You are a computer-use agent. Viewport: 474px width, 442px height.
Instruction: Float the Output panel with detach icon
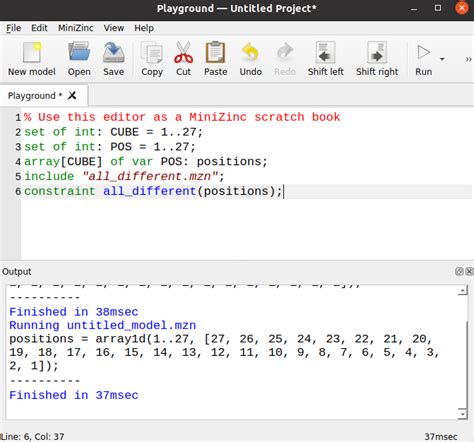coord(459,271)
